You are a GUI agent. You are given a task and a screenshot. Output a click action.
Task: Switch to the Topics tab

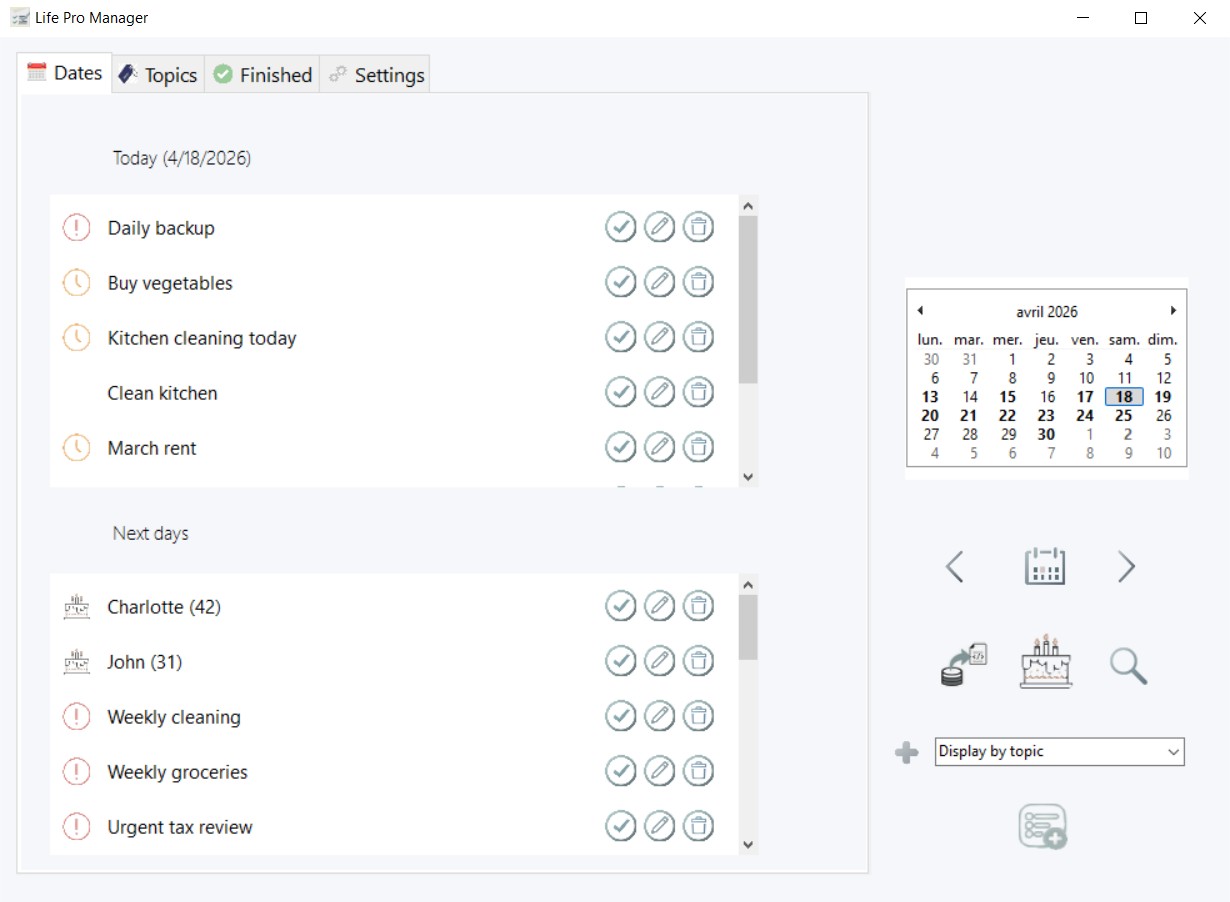click(157, 73)
